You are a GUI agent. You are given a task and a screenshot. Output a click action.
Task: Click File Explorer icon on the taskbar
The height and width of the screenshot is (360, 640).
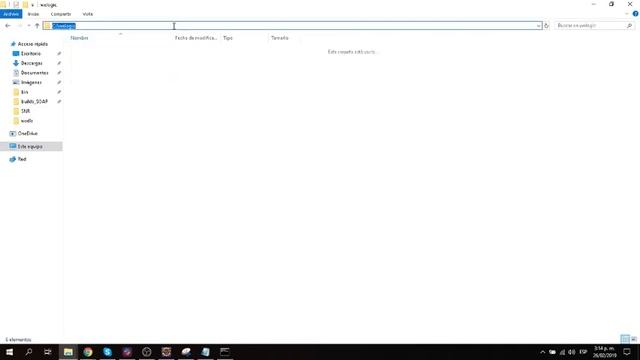[x=68, y=352]
